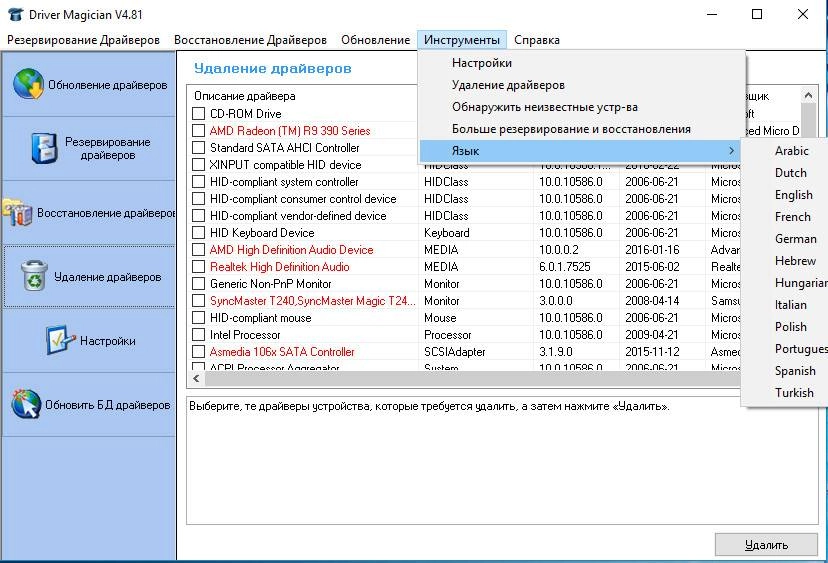
Task: Check the CD-ROM Drive checkbox
Action: 199,114
